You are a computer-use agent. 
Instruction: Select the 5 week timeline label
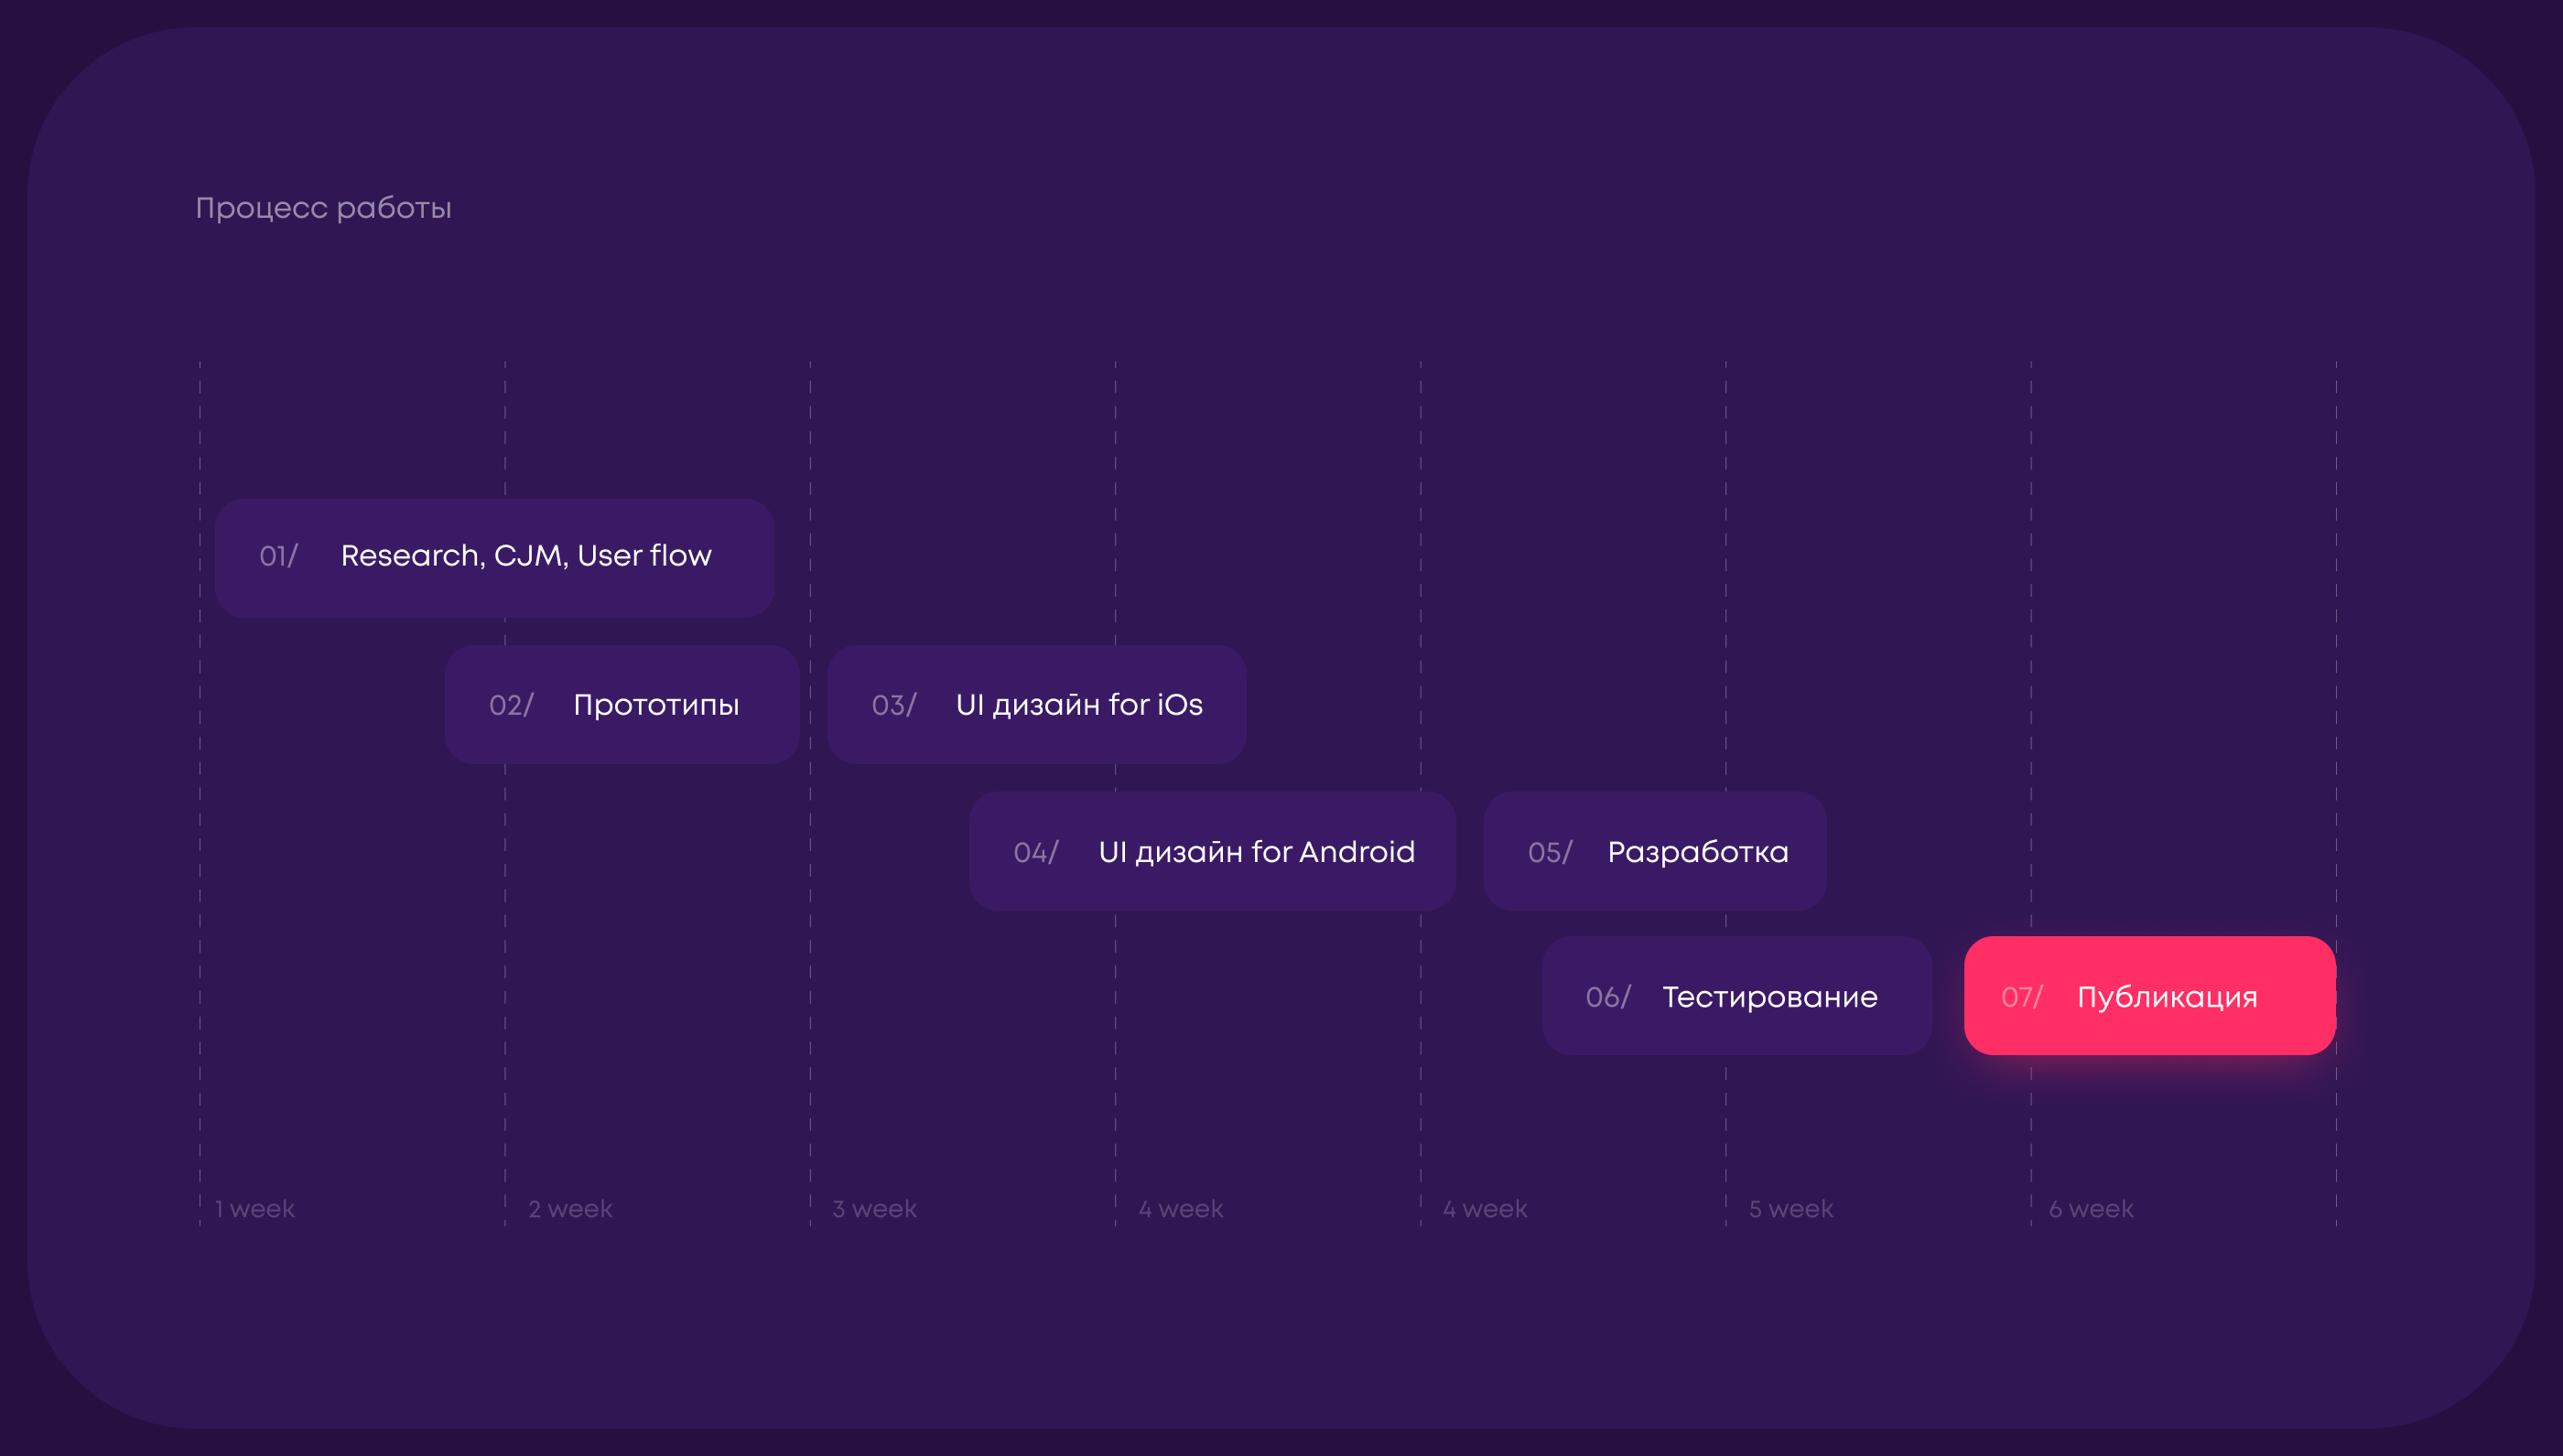tap(1791, 1209)
